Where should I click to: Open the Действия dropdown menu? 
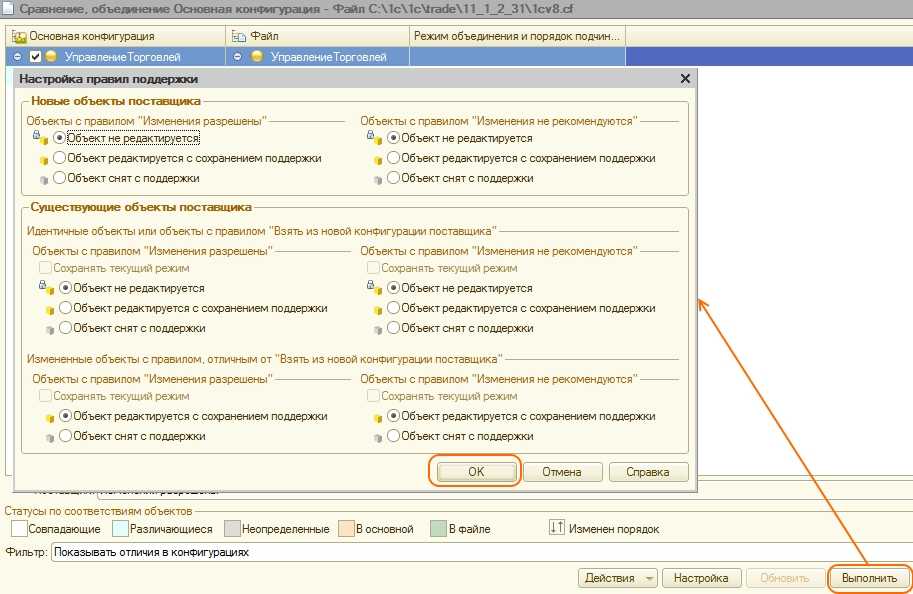pyautogui.click(x=617, y=578)
